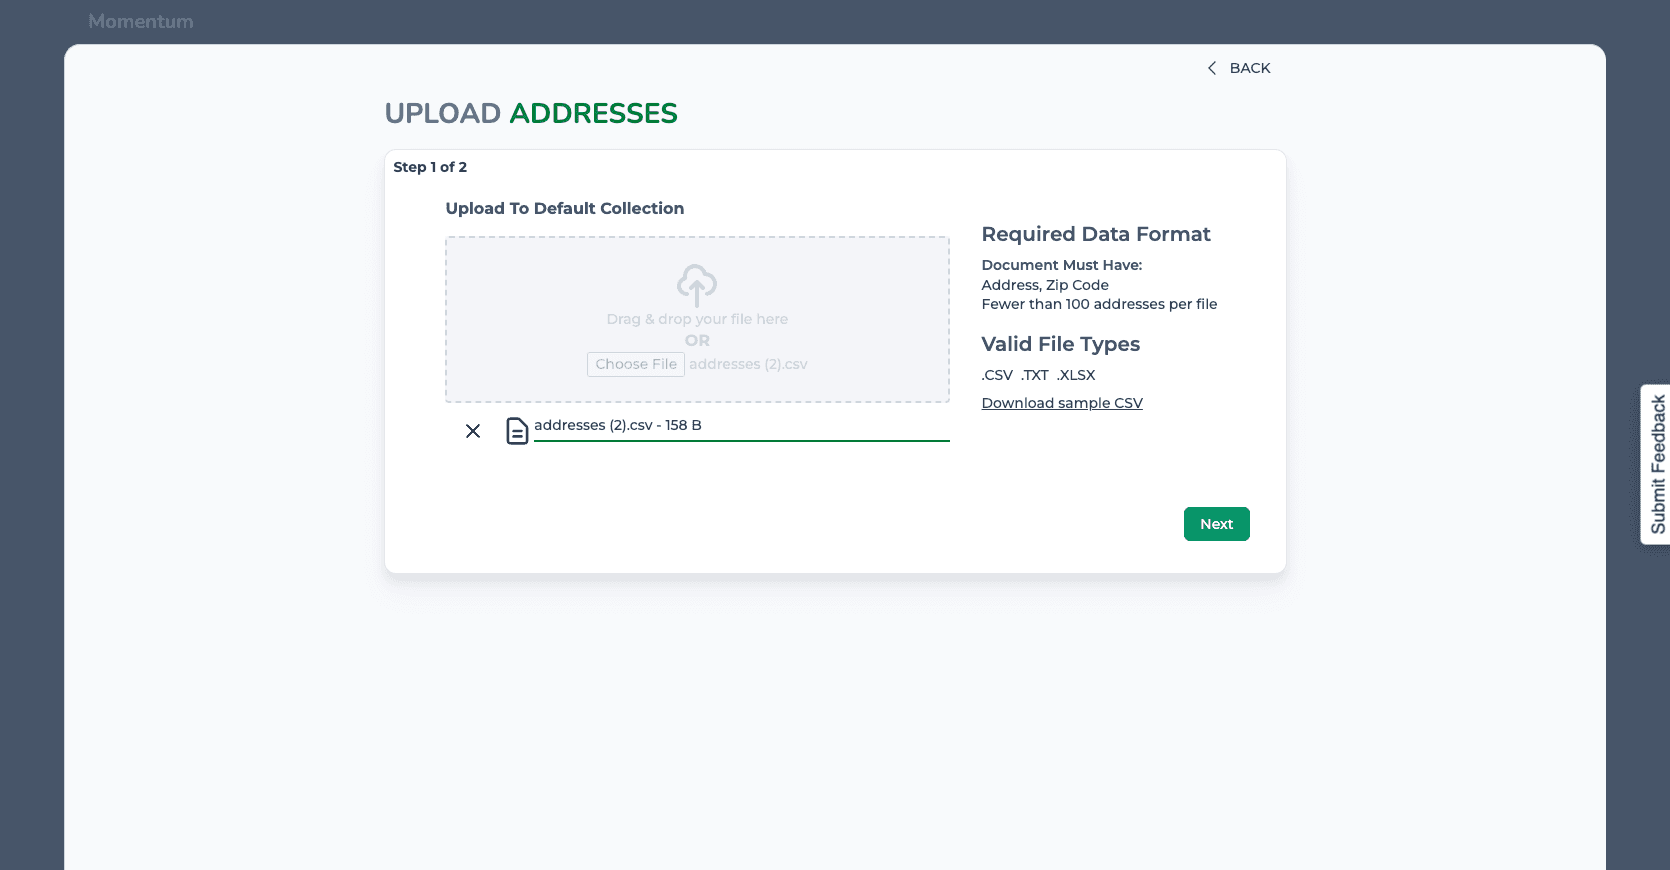
Task: Click the 'addresses (2).csv - 158 B' file name
Action: point(618,425)
